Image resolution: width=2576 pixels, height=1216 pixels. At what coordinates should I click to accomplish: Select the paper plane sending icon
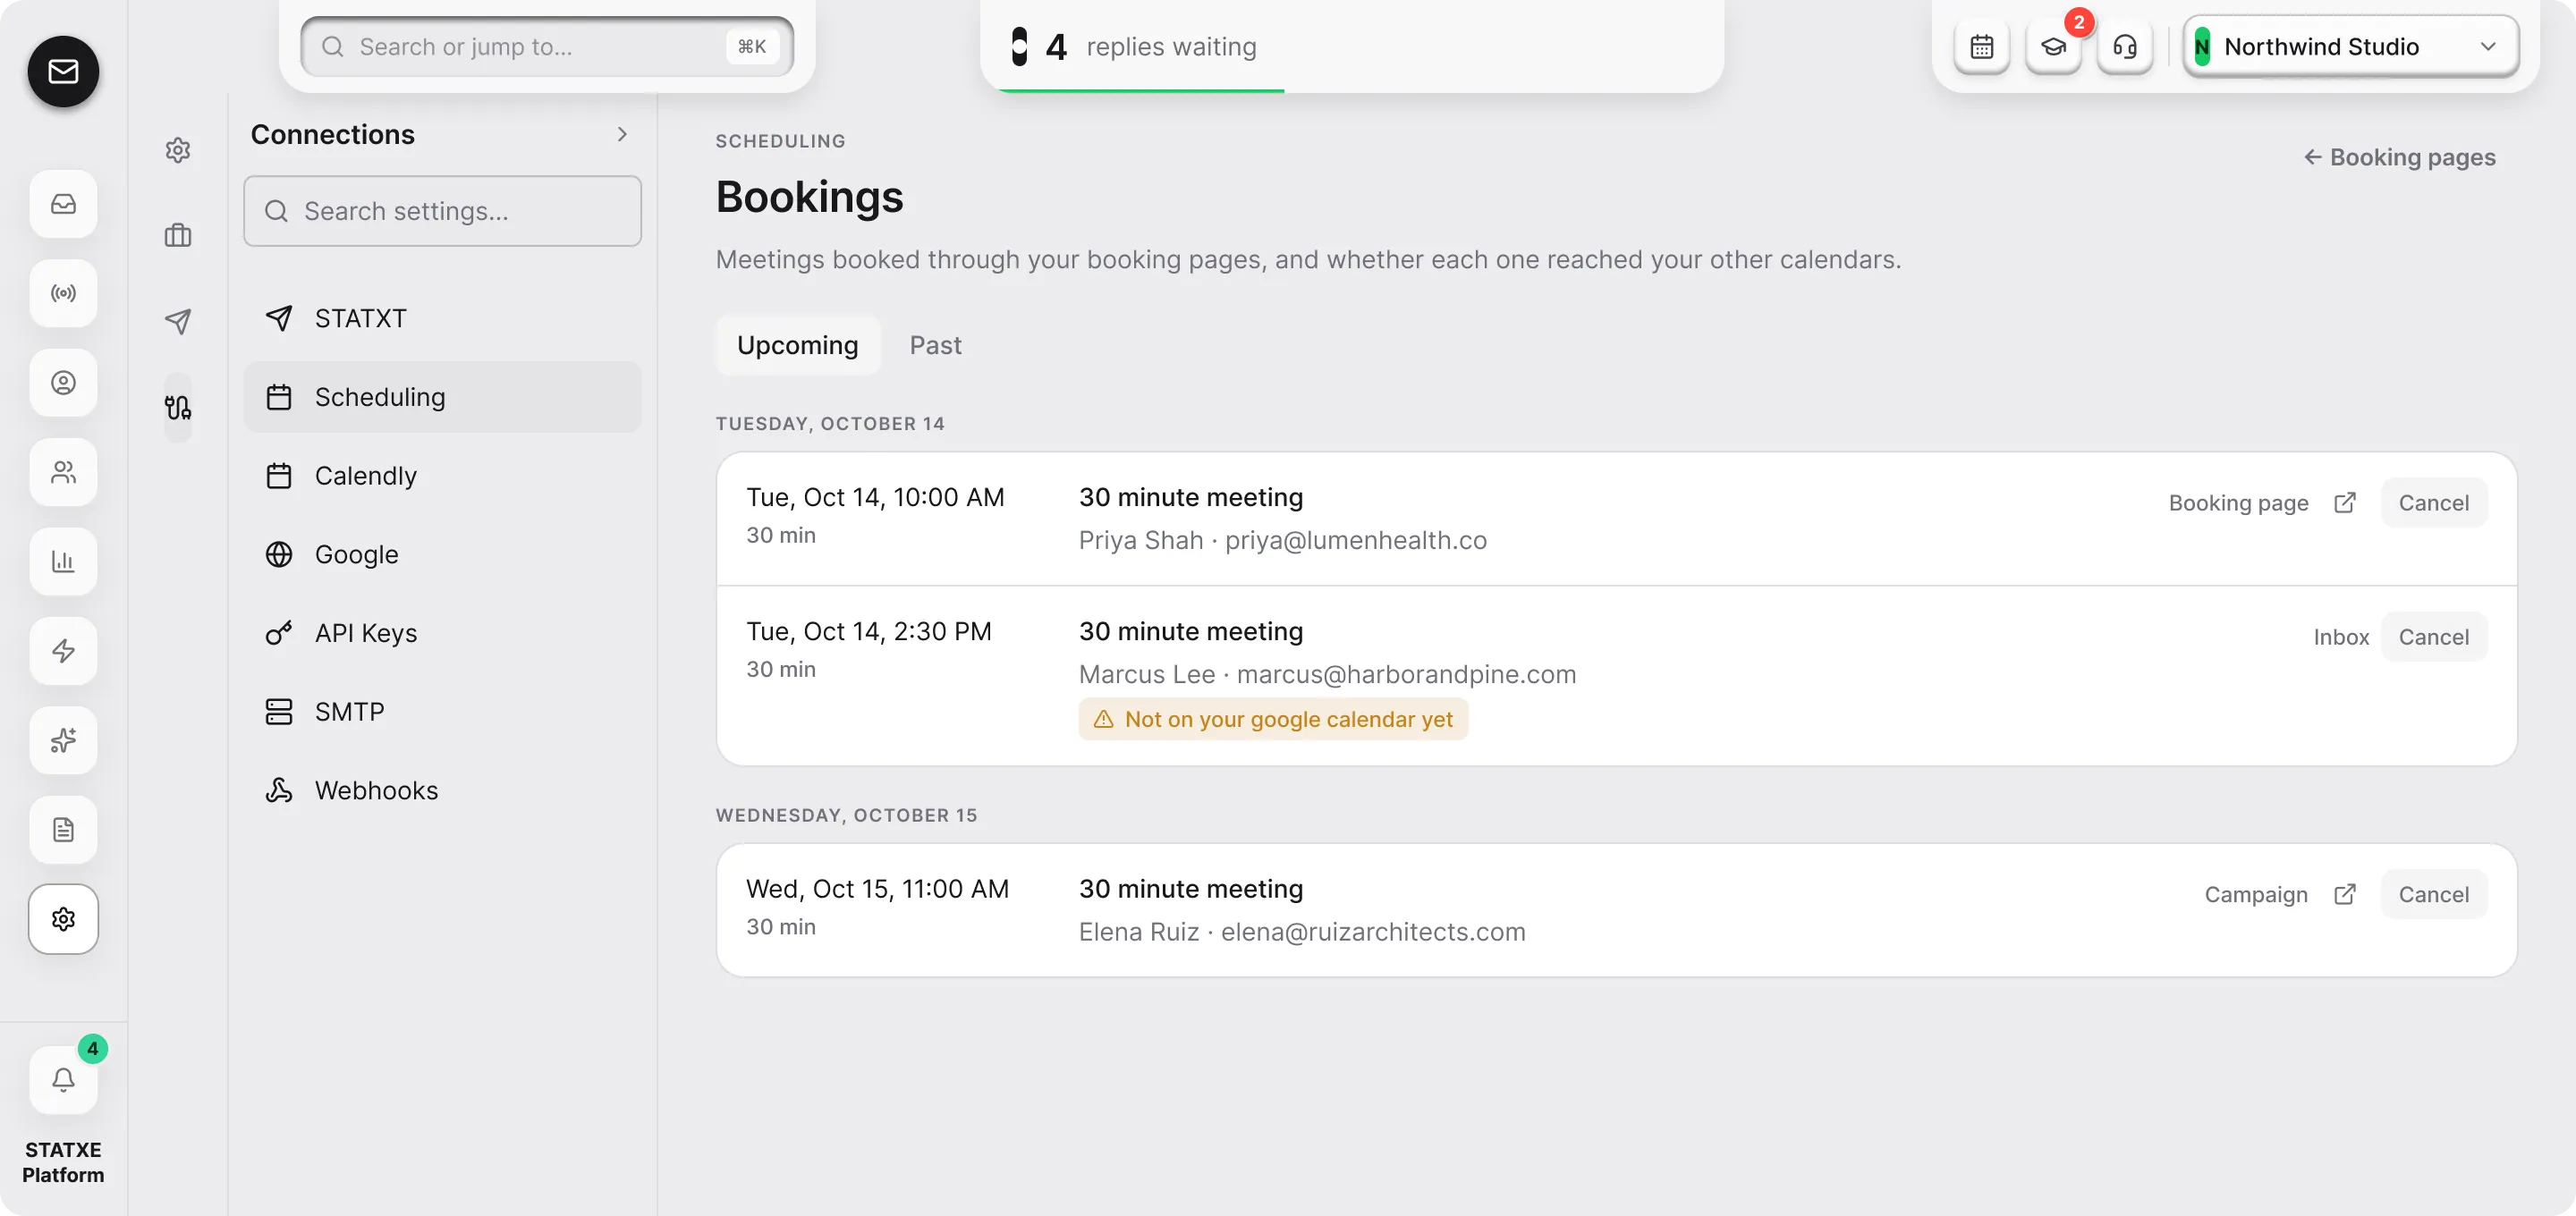(178, 321)
